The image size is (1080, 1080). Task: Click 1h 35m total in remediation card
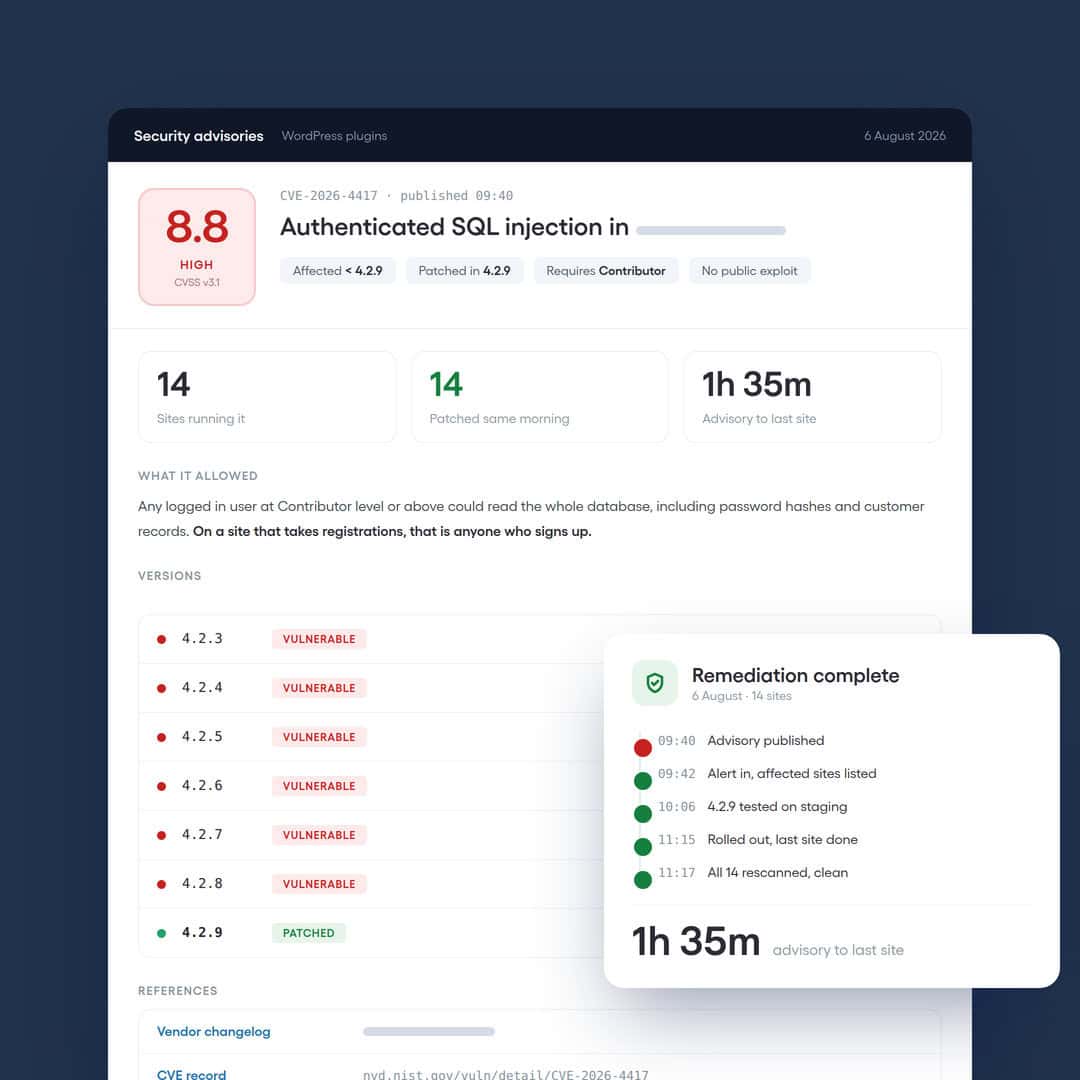pyautogui.click(x=696, y=942)
